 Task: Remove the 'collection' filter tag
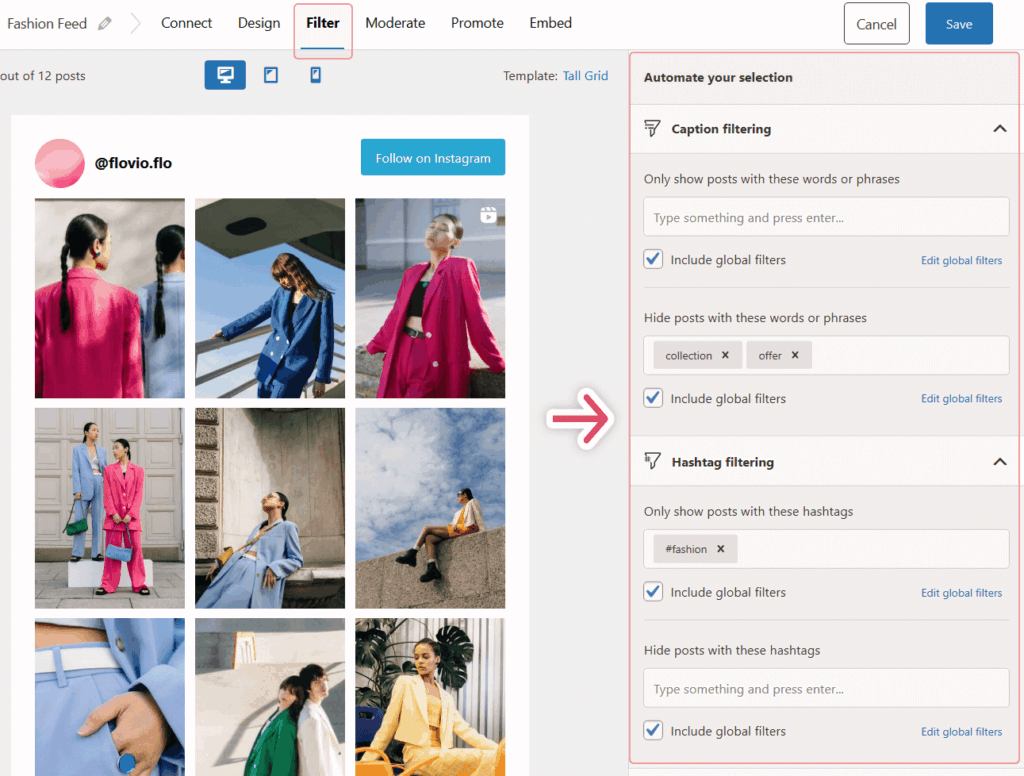(725, 355)
